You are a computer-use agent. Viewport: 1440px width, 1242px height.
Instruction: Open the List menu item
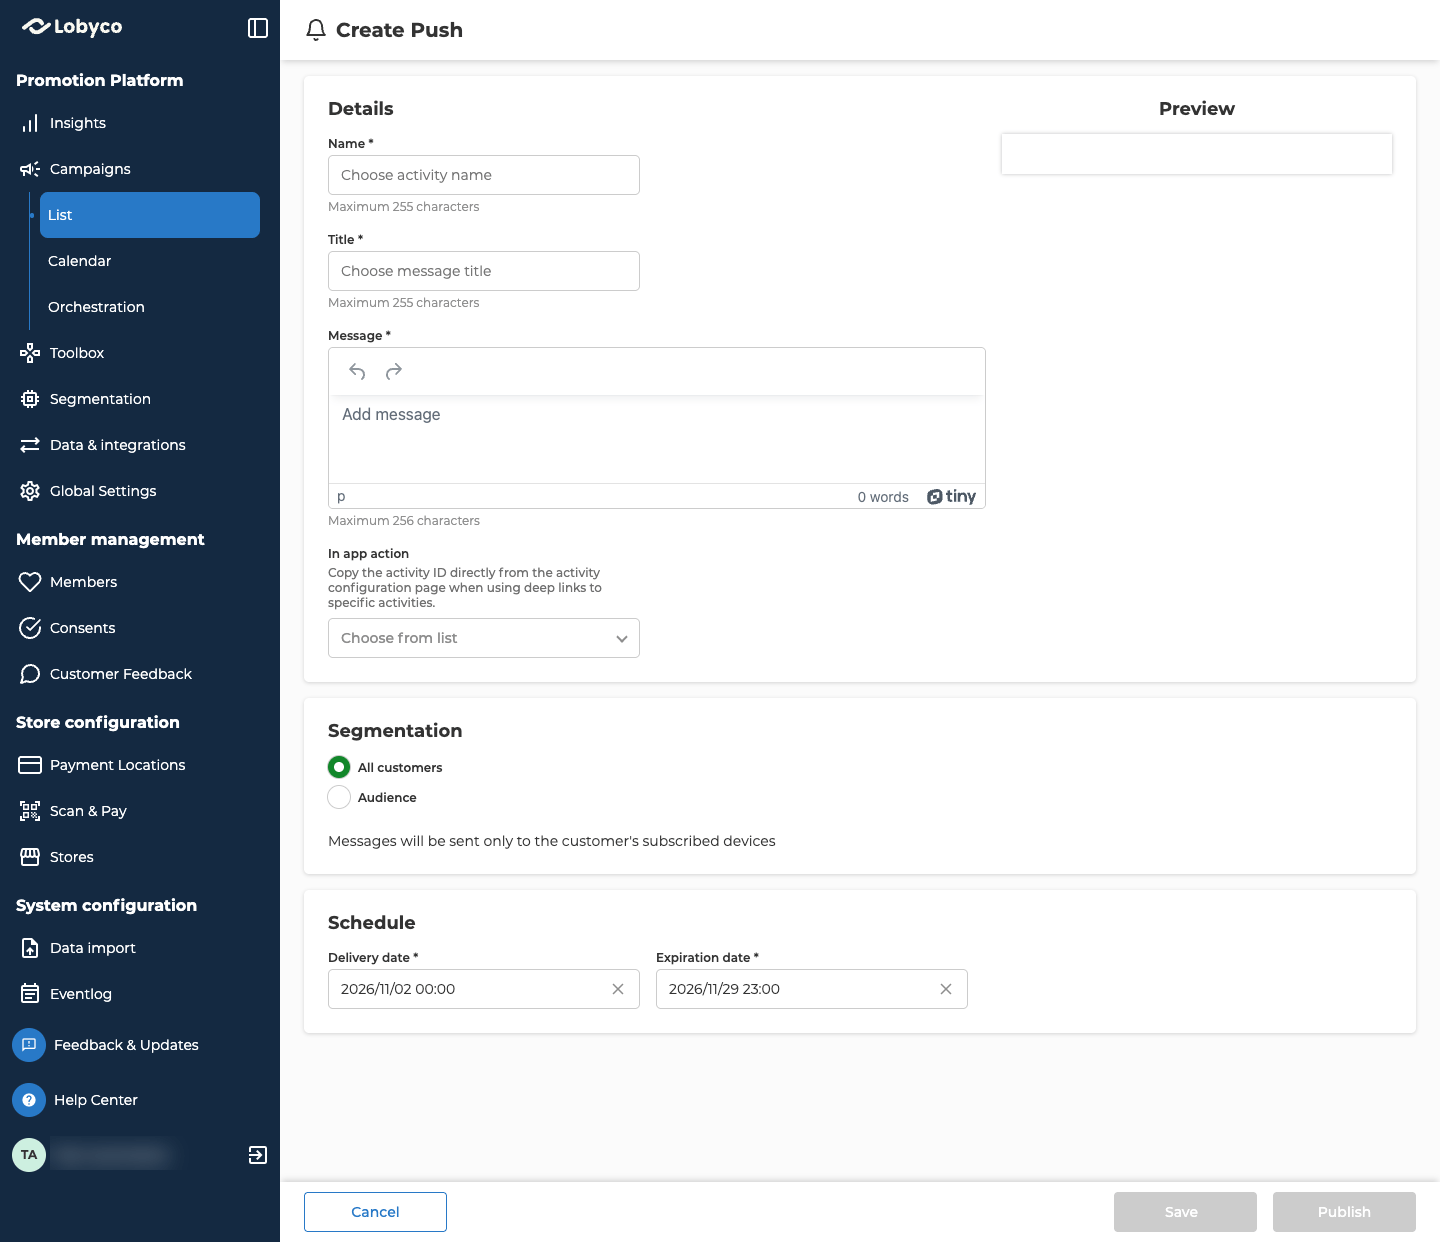point(150,215)
